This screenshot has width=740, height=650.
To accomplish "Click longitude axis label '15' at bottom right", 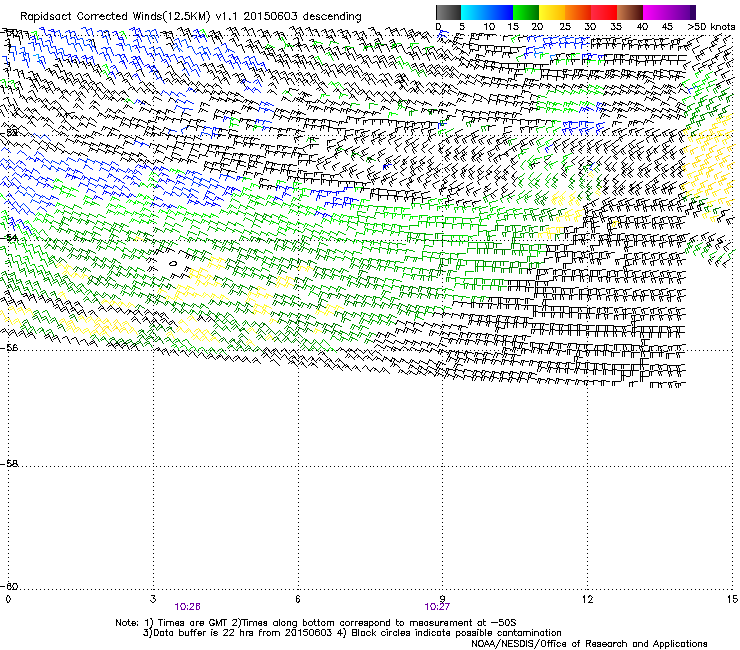I will pyautogui.click(x=732, y=599).
